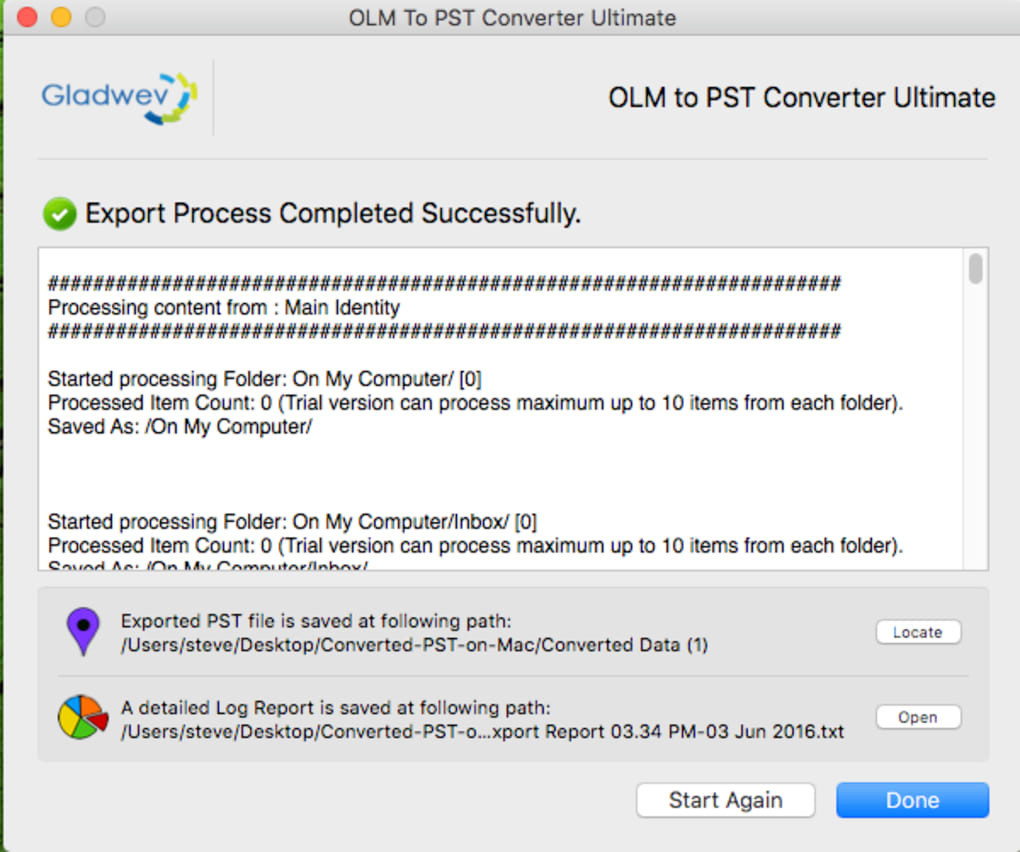Click the window title bar text
The width and height of the screenshot is (1020, 852).
coord(512,18)
